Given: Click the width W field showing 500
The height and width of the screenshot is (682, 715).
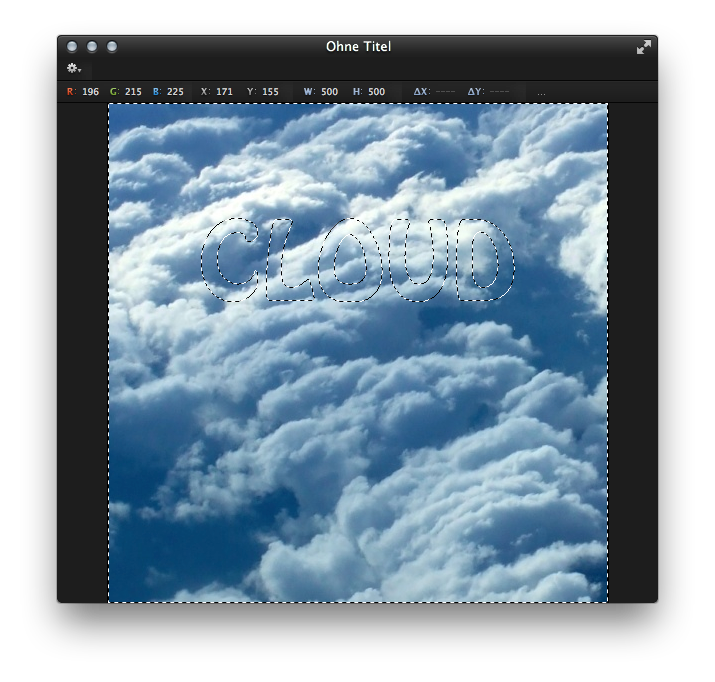Looking at the screenshot, I should pyautogui.click(x=328, y=92).
